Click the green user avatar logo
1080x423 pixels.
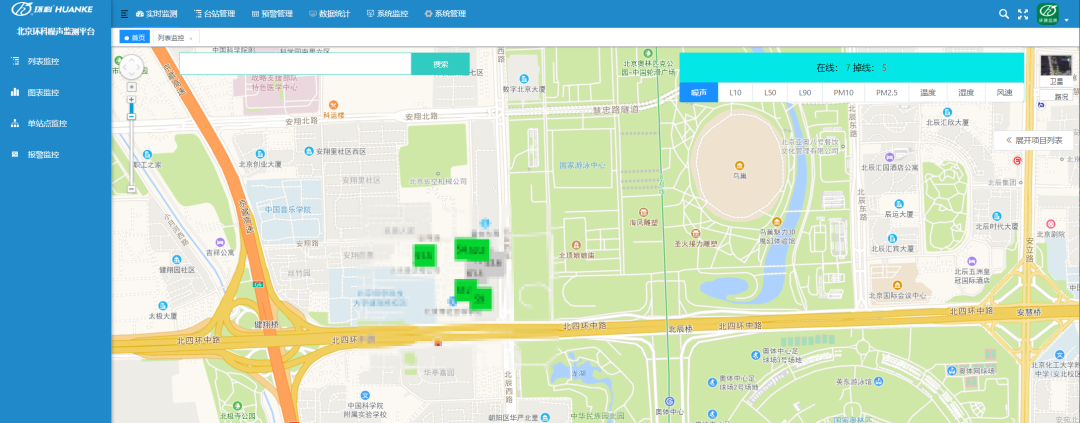coord(1048,13)
